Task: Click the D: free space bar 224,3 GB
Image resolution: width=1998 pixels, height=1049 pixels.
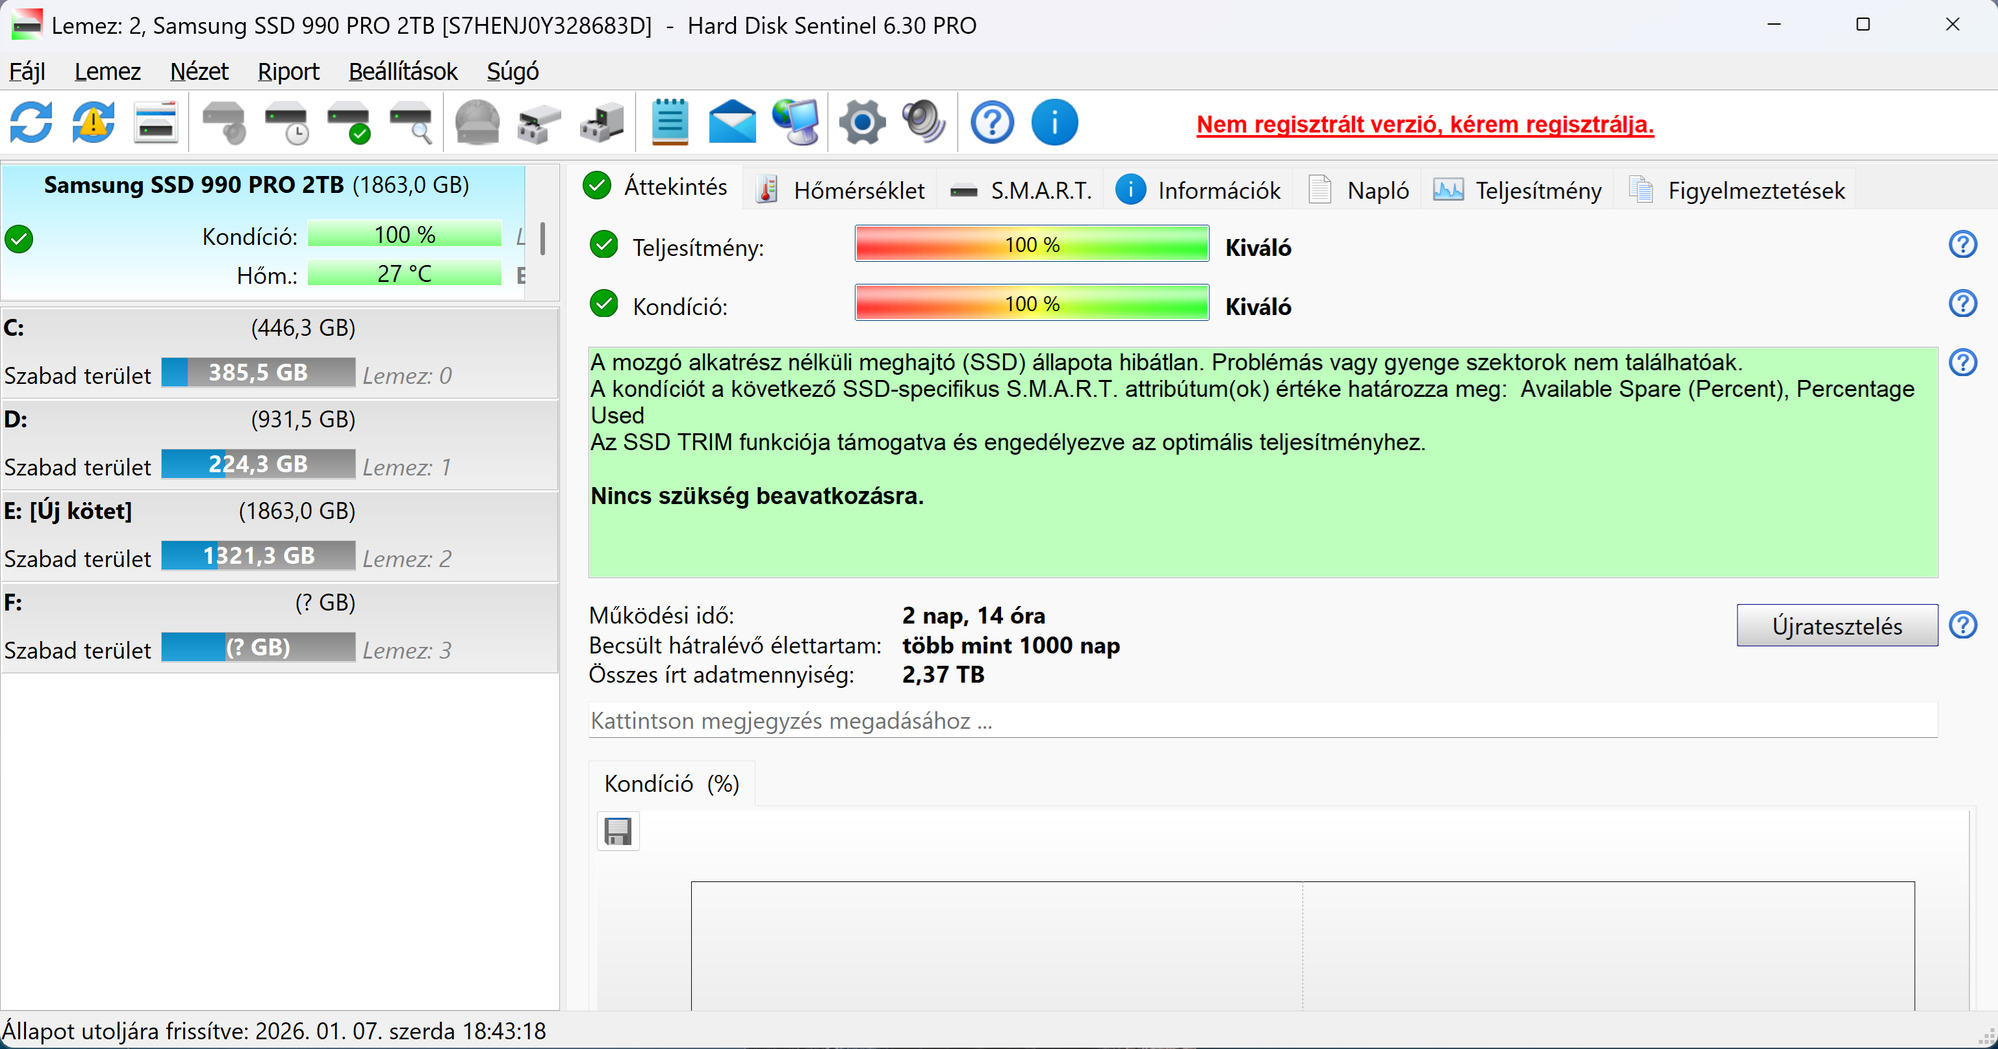Action: point(258,465)
